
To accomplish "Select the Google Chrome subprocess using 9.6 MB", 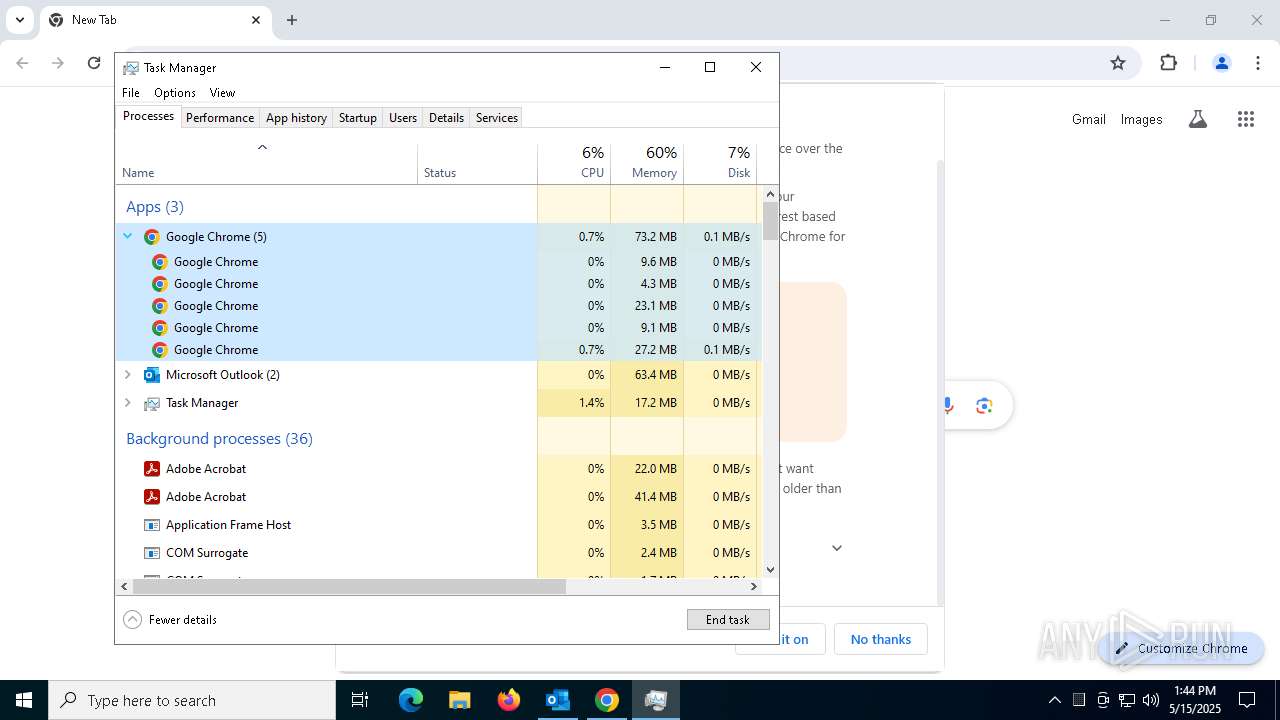I will pyautogui.click(x=438, y=262).
